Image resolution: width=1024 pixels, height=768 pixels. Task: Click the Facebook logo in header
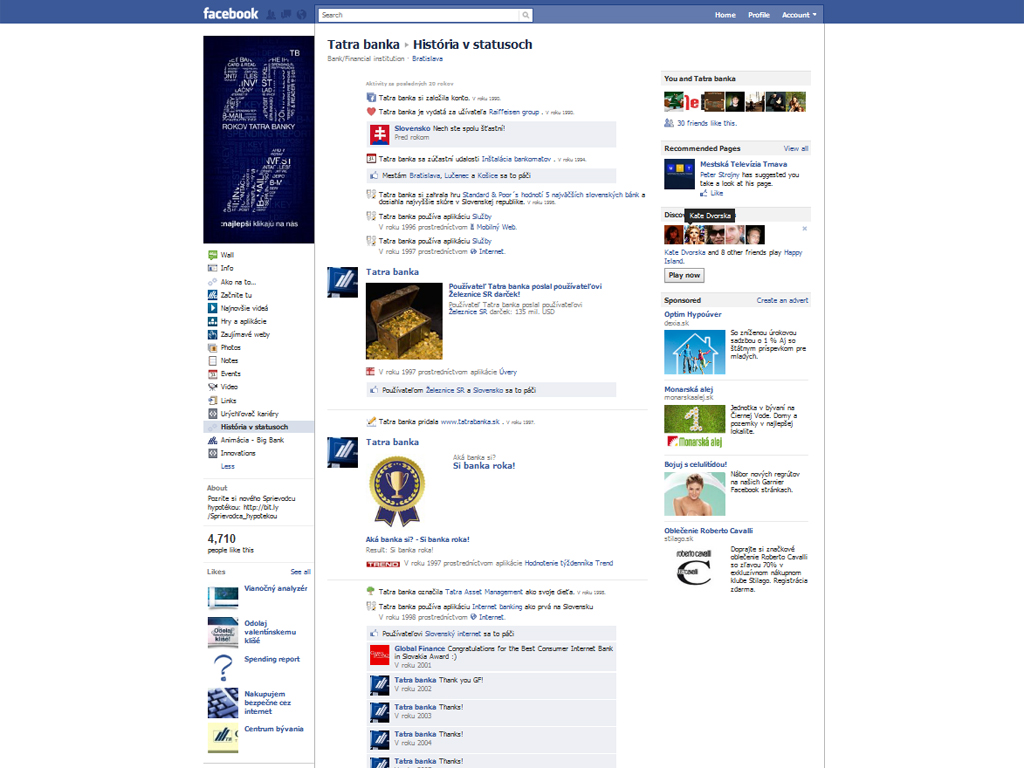231,14
